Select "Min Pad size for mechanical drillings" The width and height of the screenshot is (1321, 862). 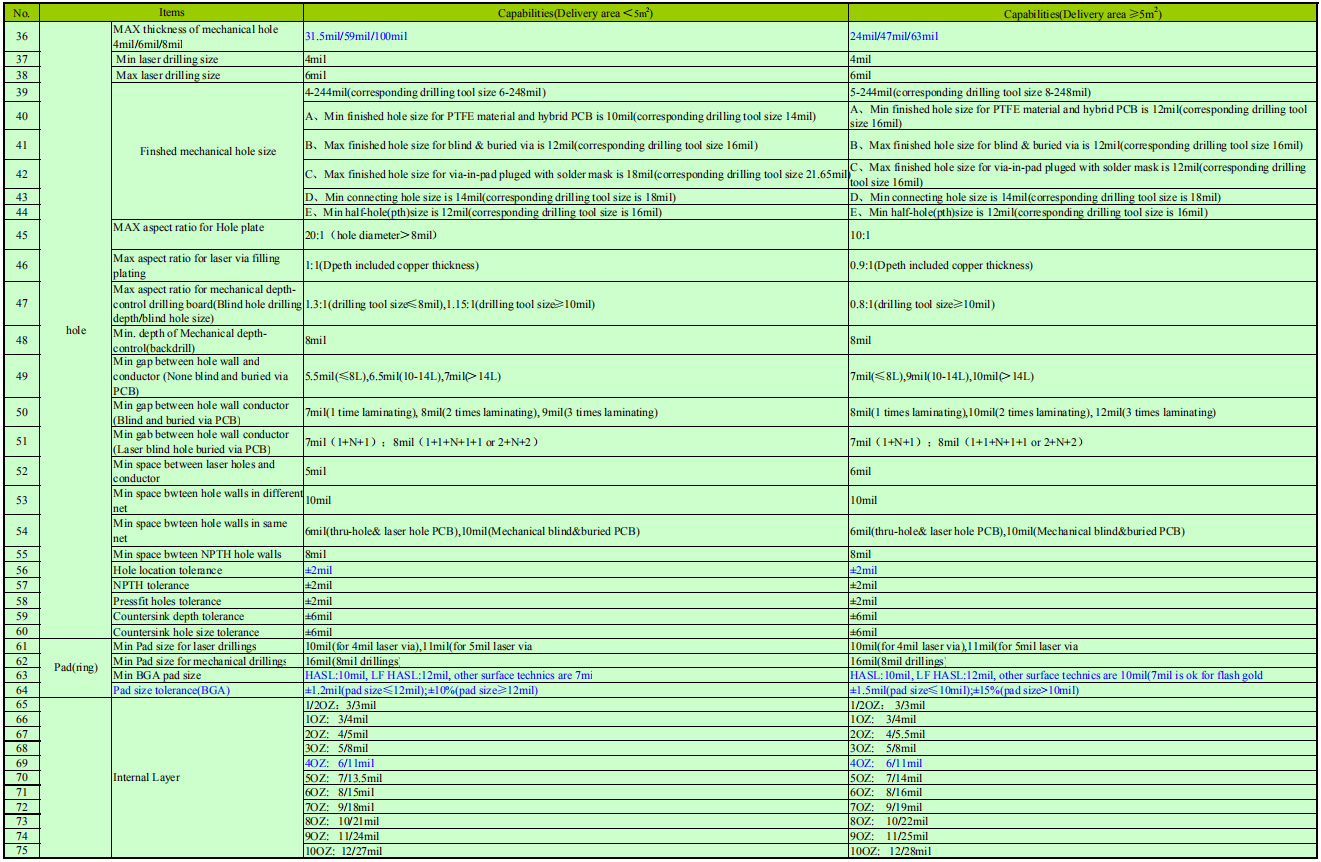tap(207, 662)
